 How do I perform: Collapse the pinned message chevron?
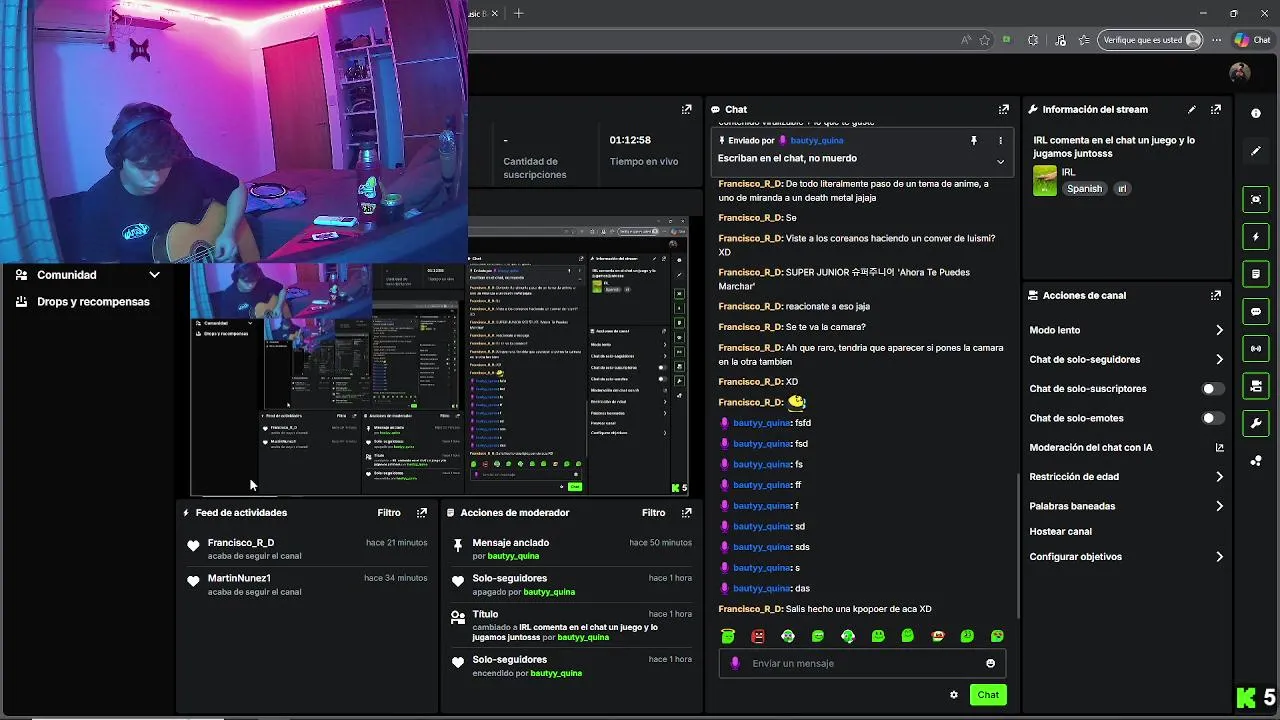[x=1000, y=161]
